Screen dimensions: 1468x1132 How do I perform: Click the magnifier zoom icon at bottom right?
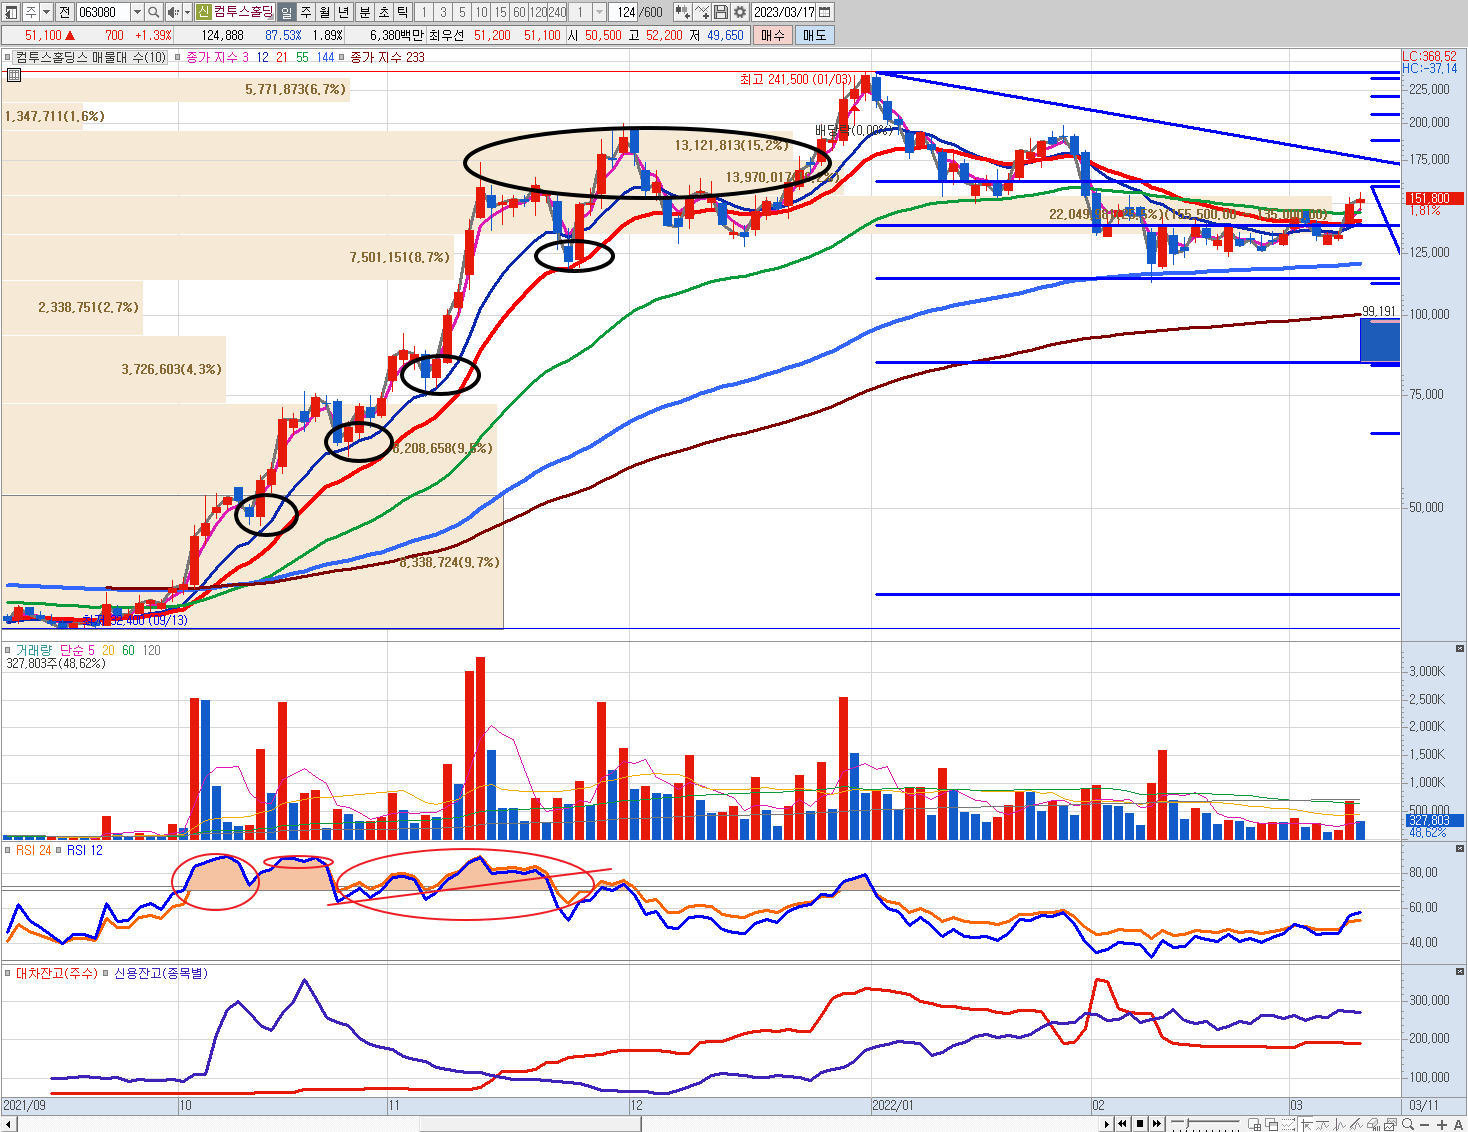[1409, 1125]
